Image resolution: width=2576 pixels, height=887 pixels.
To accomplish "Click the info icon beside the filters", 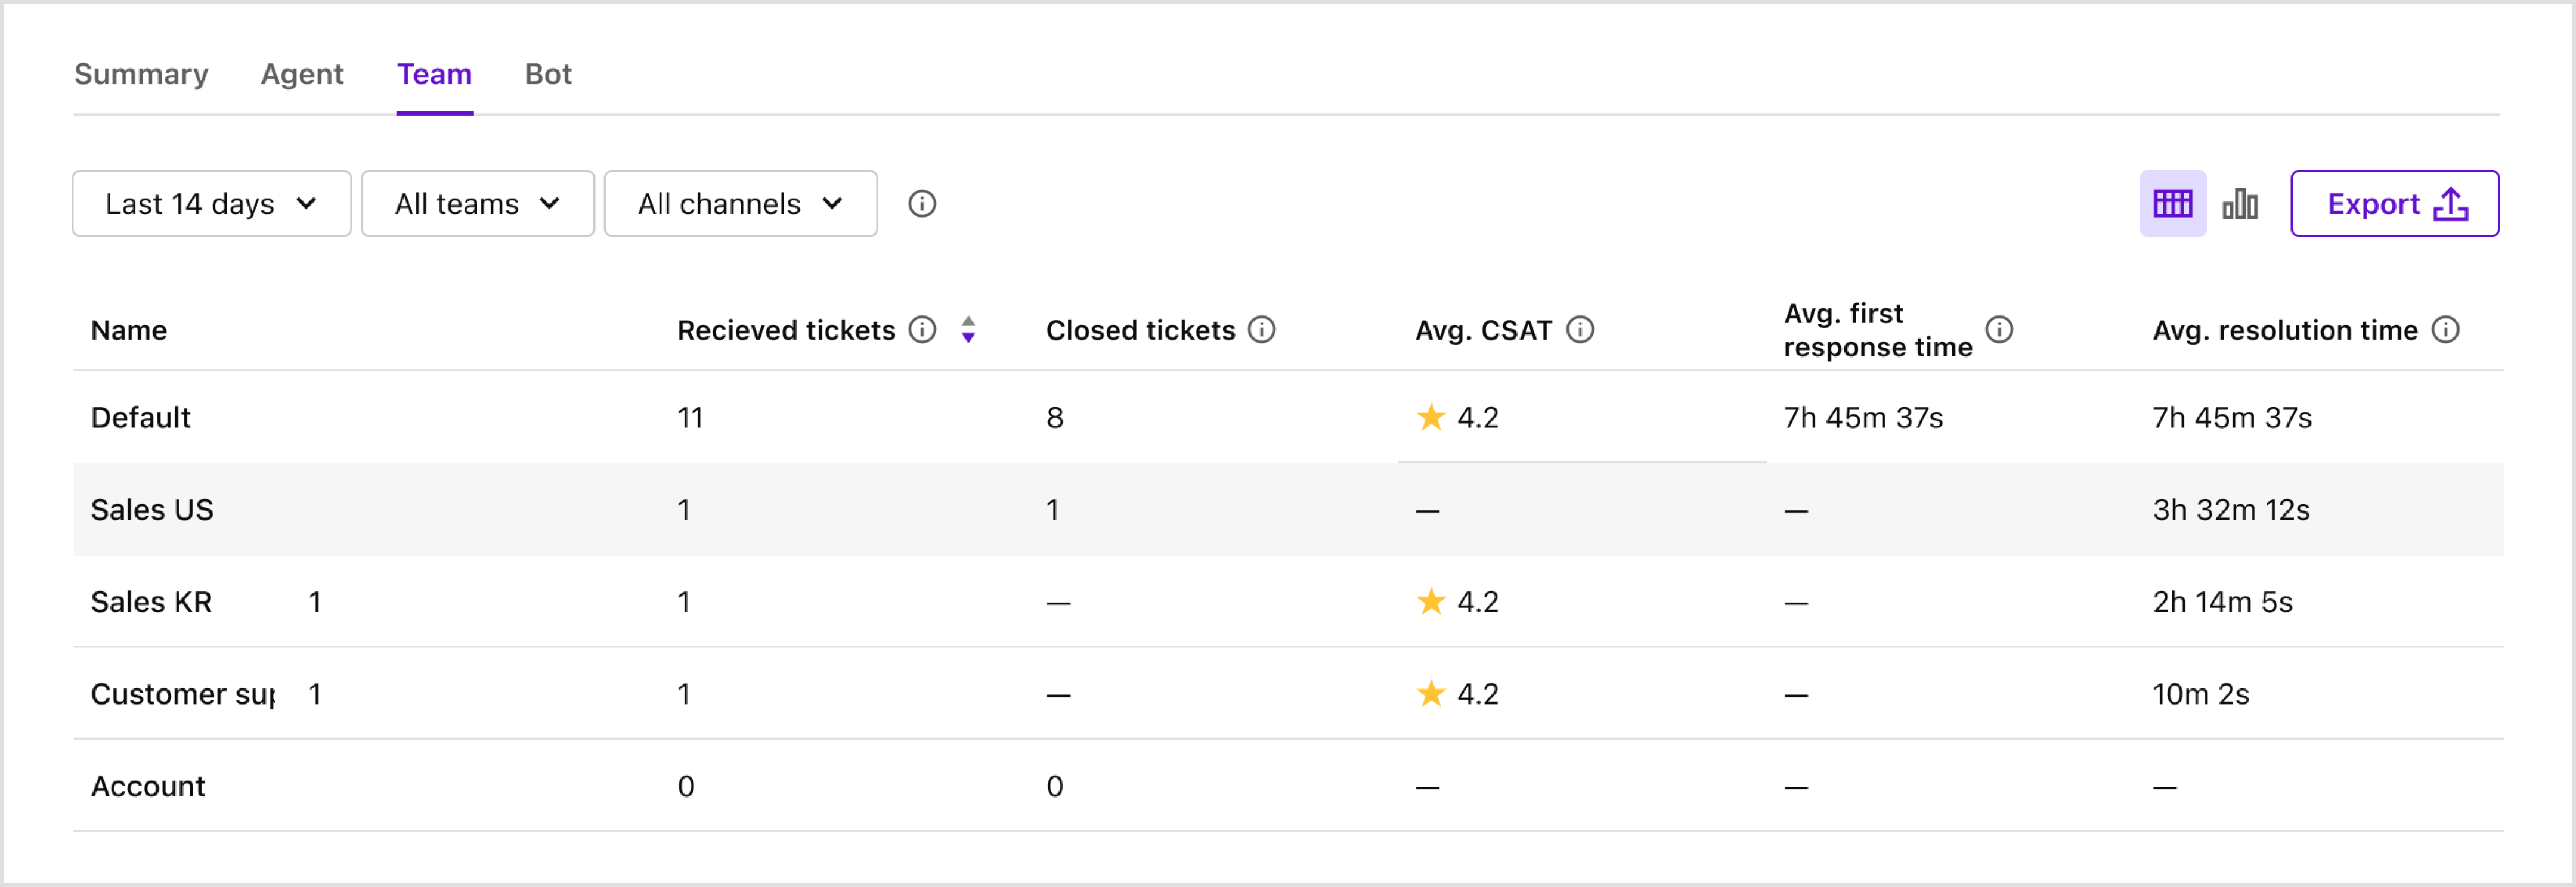I will click(922, 204).
